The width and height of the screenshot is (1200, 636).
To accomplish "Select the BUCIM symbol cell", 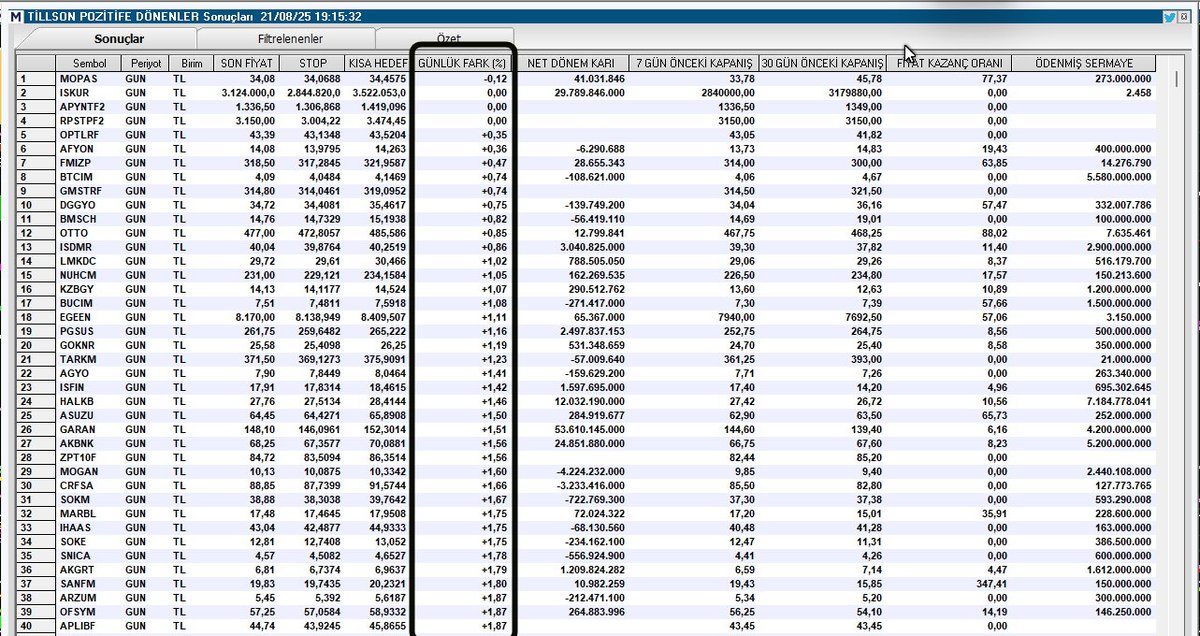I will [75, 302].
